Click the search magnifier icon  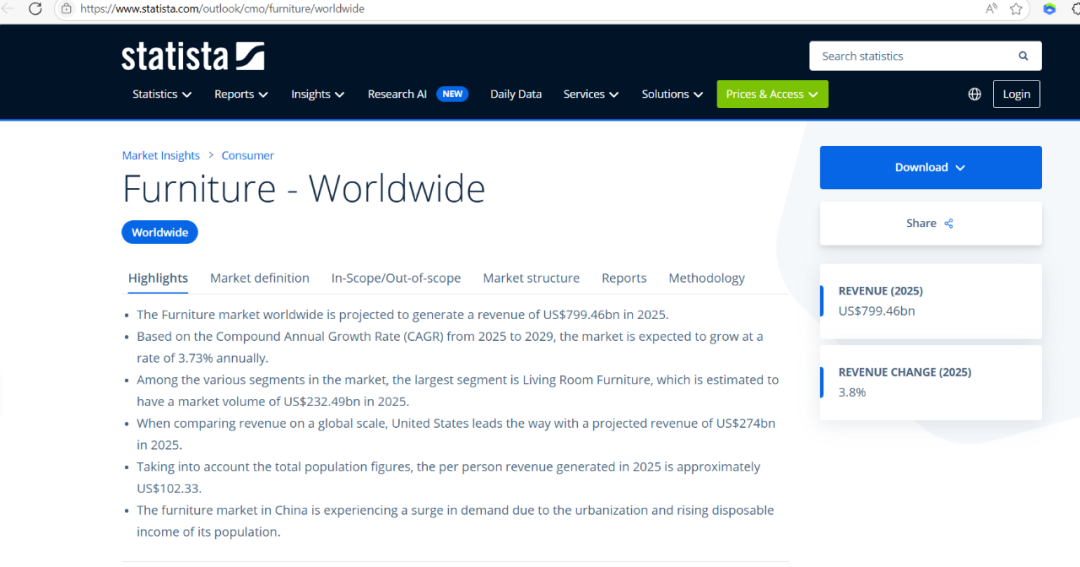click(x=1024, y=56)
